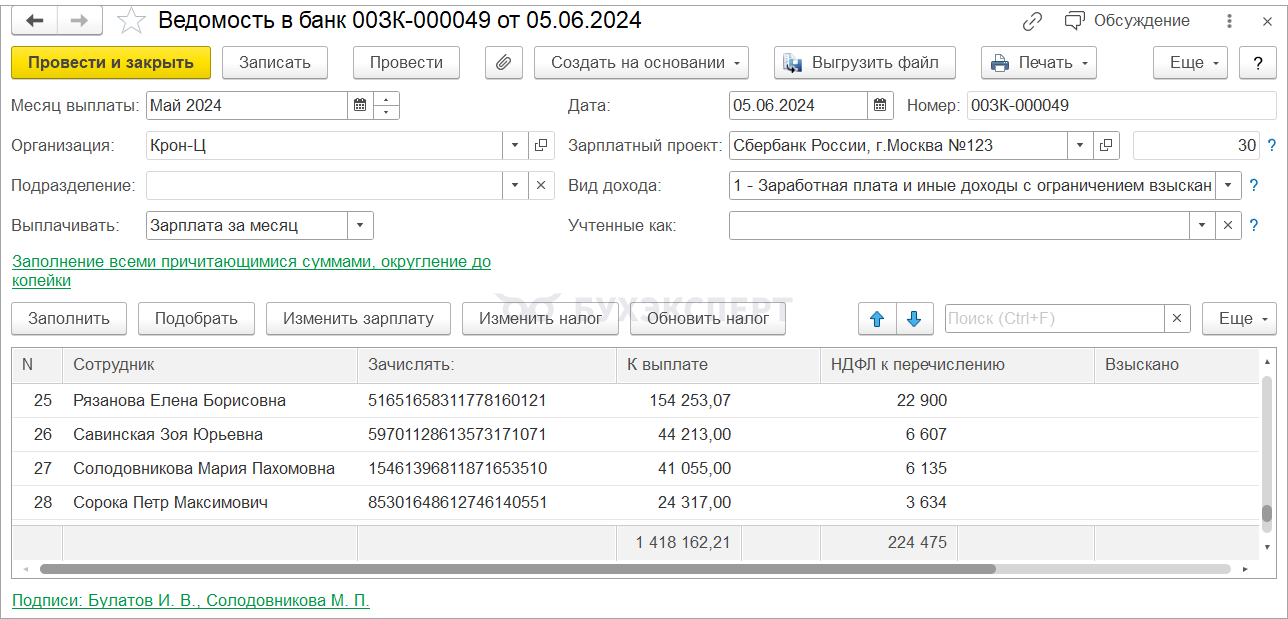Open the Организация record Крон-Ц
1288x619 pixels.
click(x=541, y=145)
